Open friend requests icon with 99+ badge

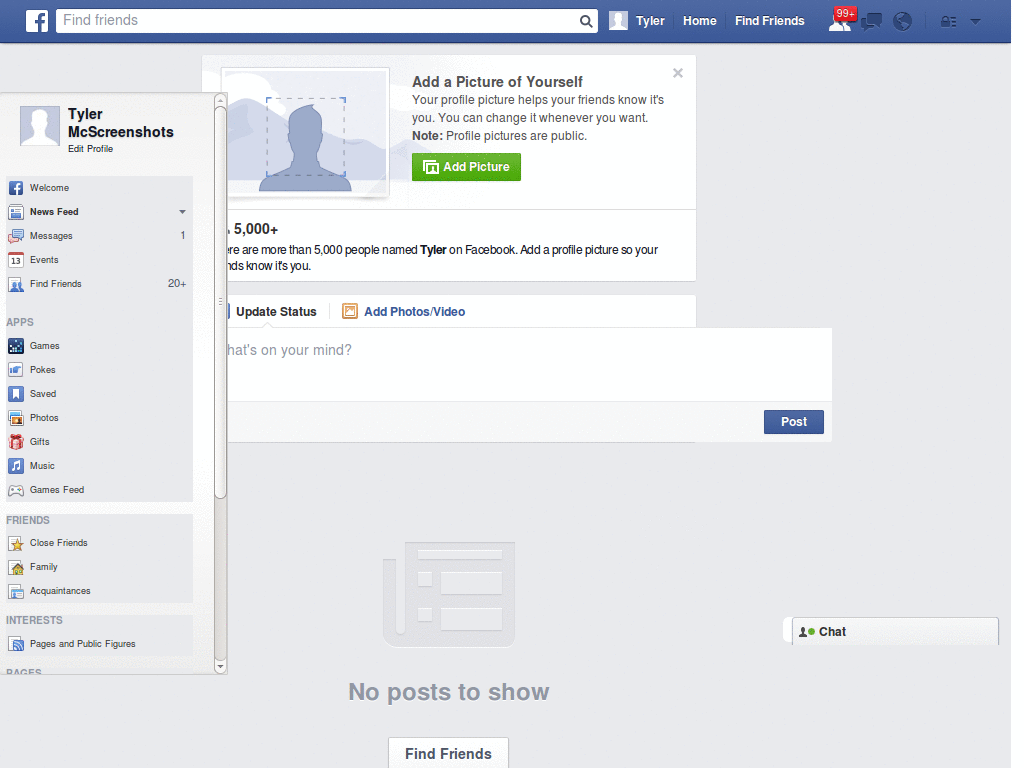pyautogui.click(x=841, y=20)
